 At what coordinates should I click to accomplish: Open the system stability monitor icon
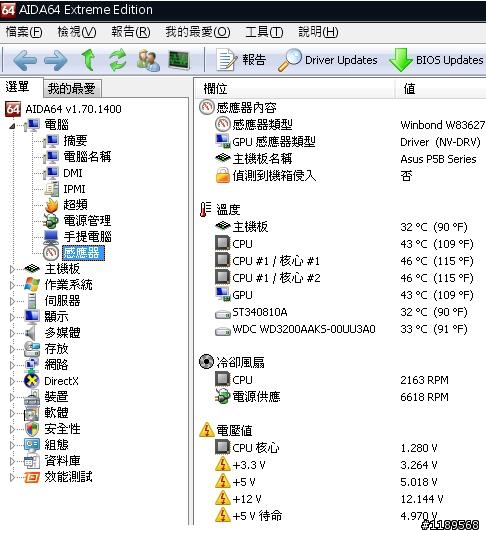pos(179,60)
